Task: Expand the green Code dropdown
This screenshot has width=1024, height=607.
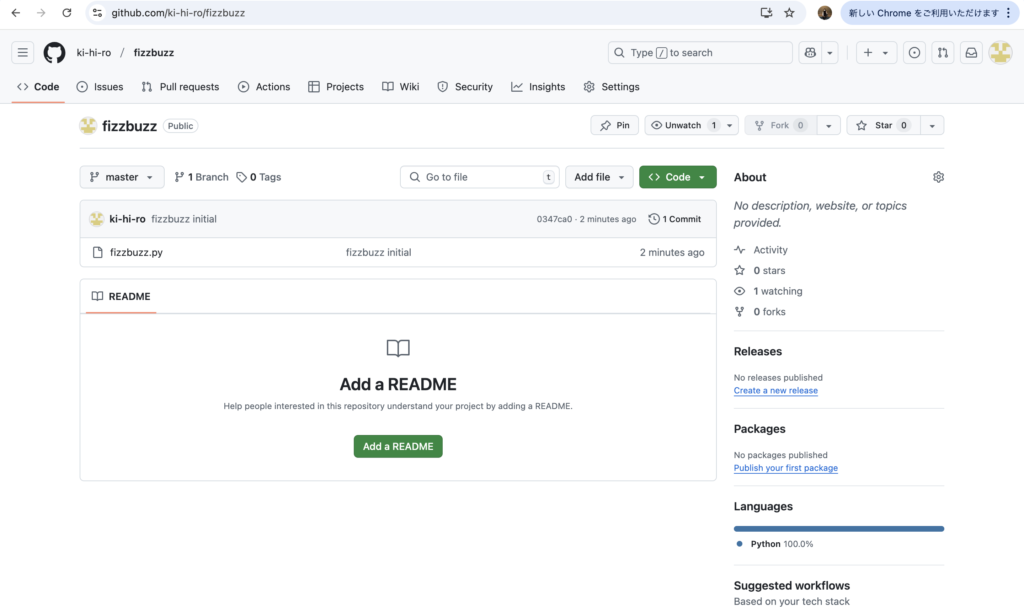Action: [677, 177]
